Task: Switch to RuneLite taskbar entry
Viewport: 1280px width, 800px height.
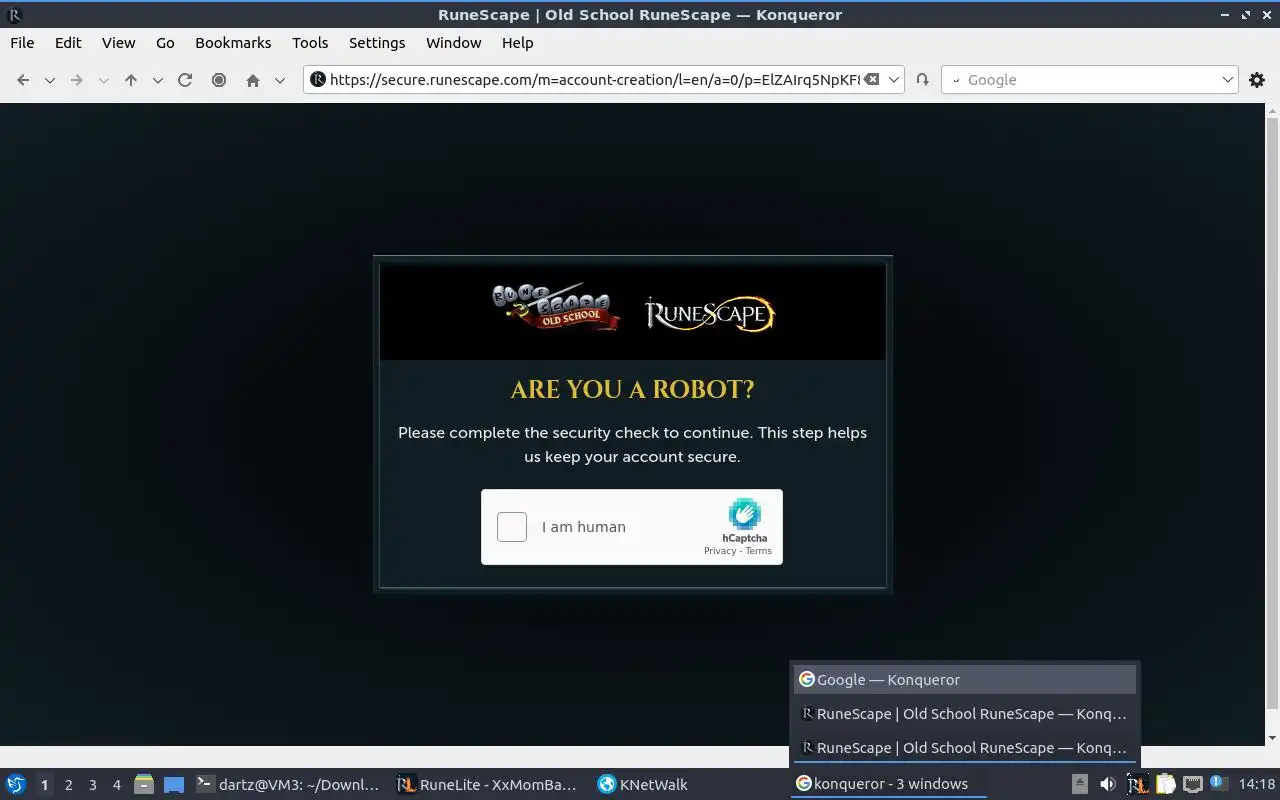Action: [x=487, y=784]
